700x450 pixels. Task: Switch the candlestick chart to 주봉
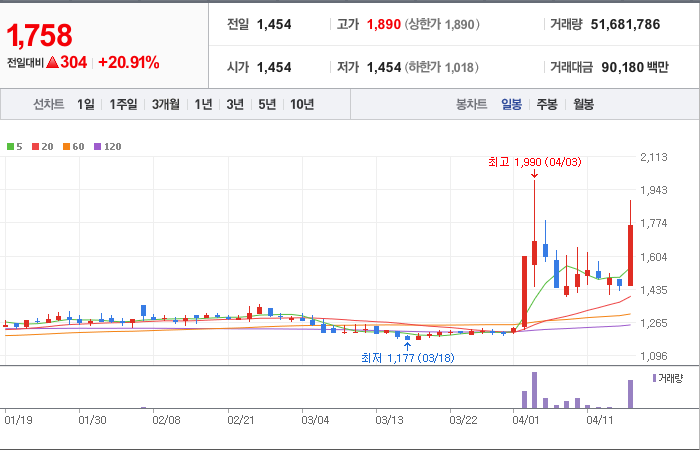[x=547, y=104]
